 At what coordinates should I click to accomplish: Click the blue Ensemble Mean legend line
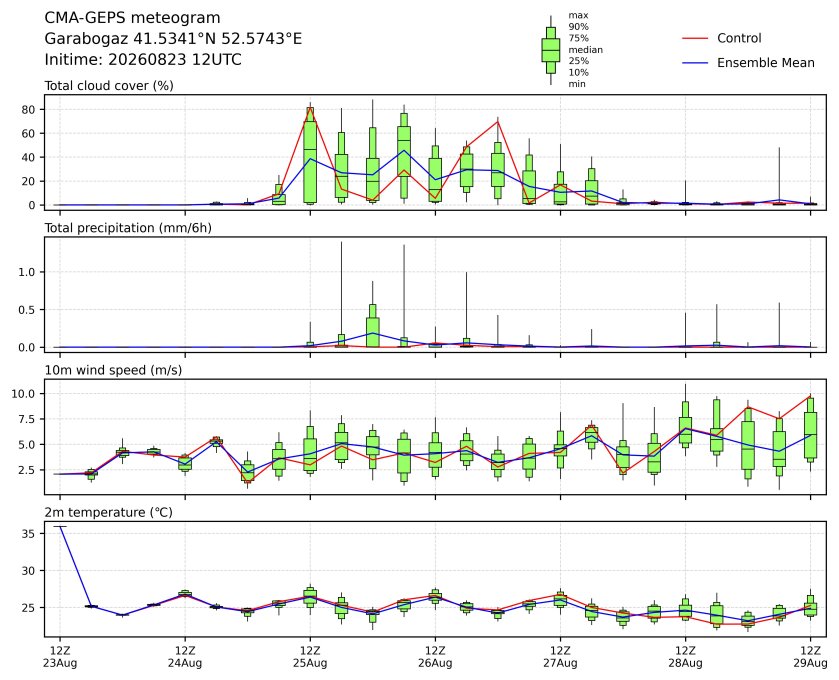click(x=695, y=63)
